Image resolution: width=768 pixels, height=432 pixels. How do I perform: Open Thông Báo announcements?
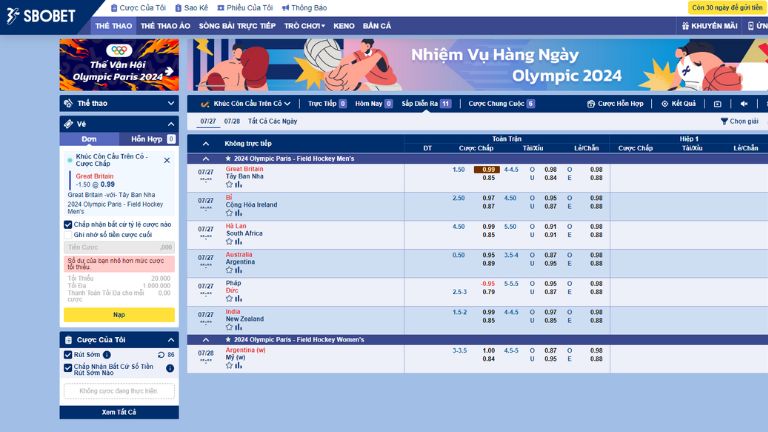[x=304, y=8]
